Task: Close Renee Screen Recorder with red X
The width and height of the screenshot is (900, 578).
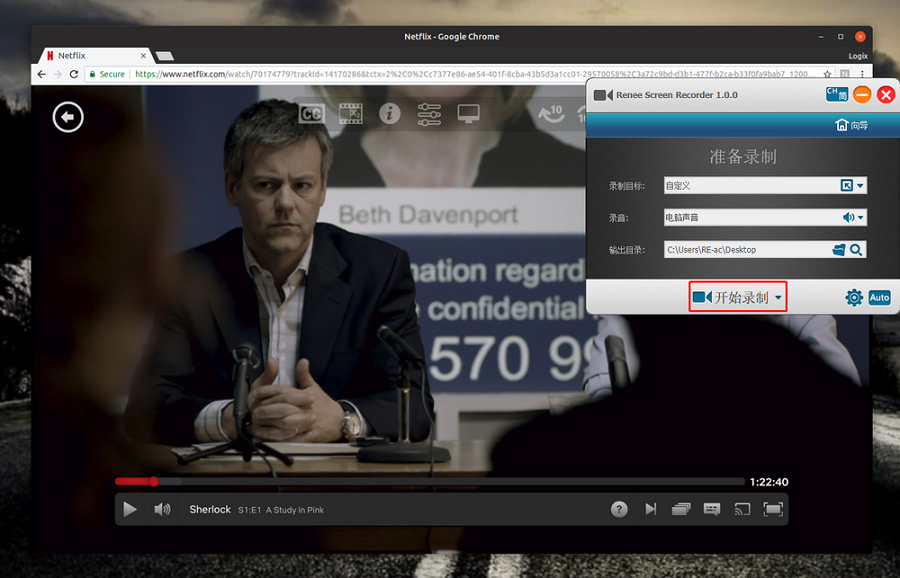Action: 886,95
